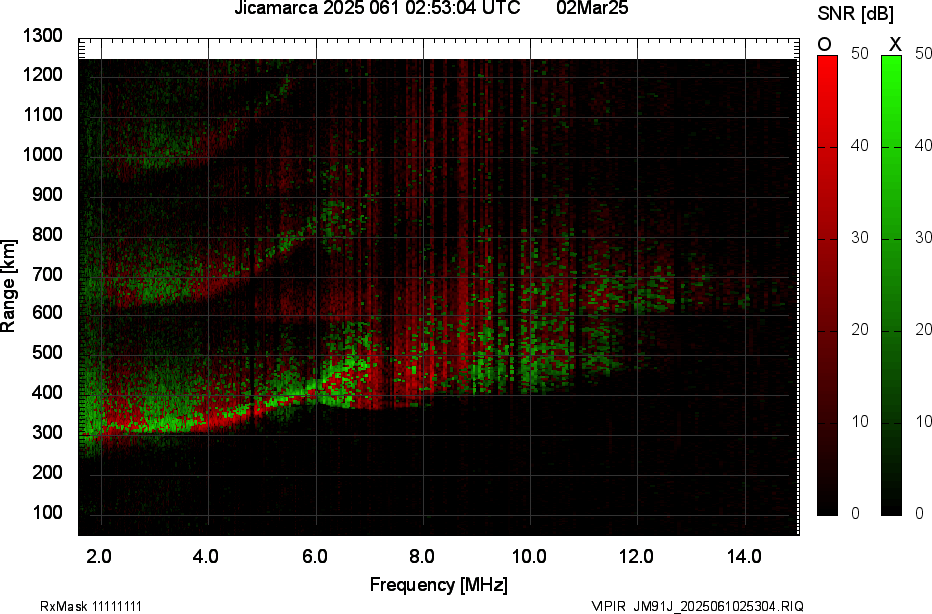The height and width of the screenshot is (614, 932).
Task: Click the red O-mode SNR colorbar
Action: click(827, 285)
